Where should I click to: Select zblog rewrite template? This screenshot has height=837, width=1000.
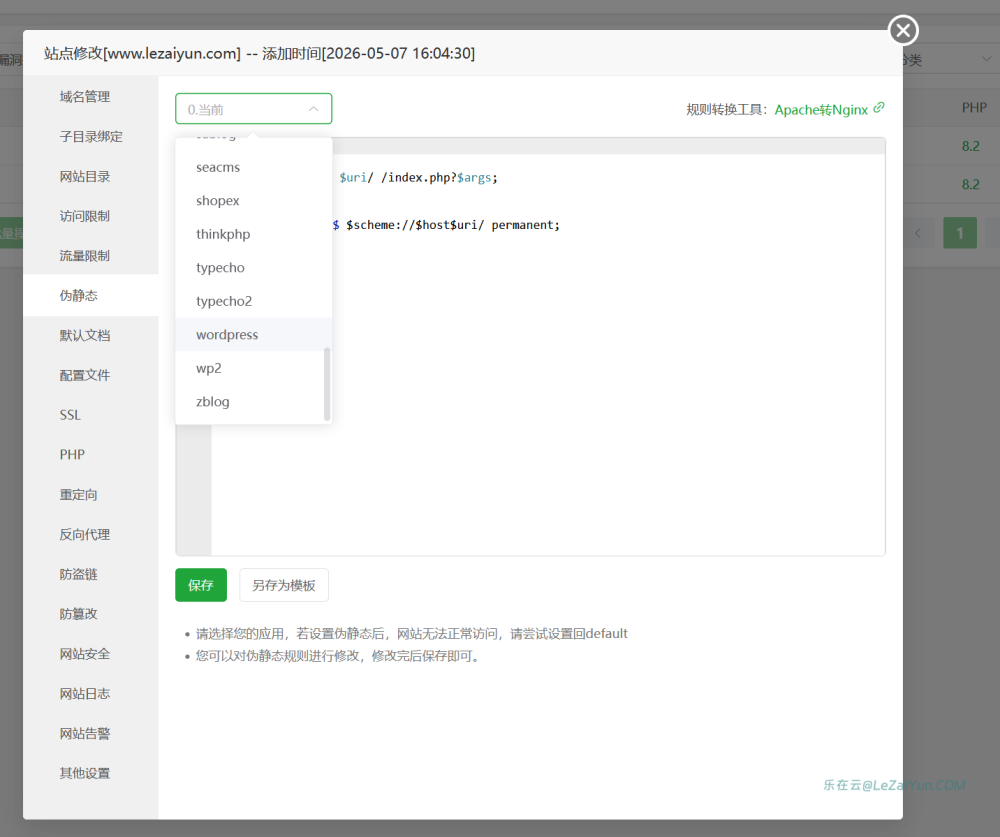pyautogui.click(x=253, y=401)
